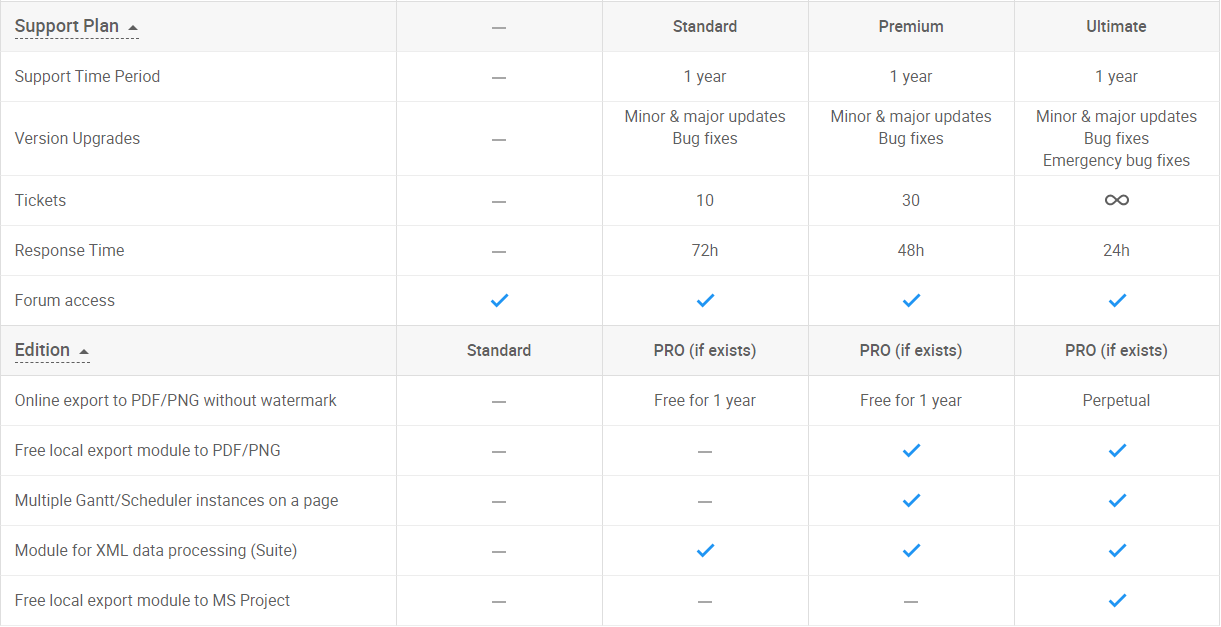Click Forum access checkmark under Ultimate
Screen dimensions: 1221x627
1117,300
